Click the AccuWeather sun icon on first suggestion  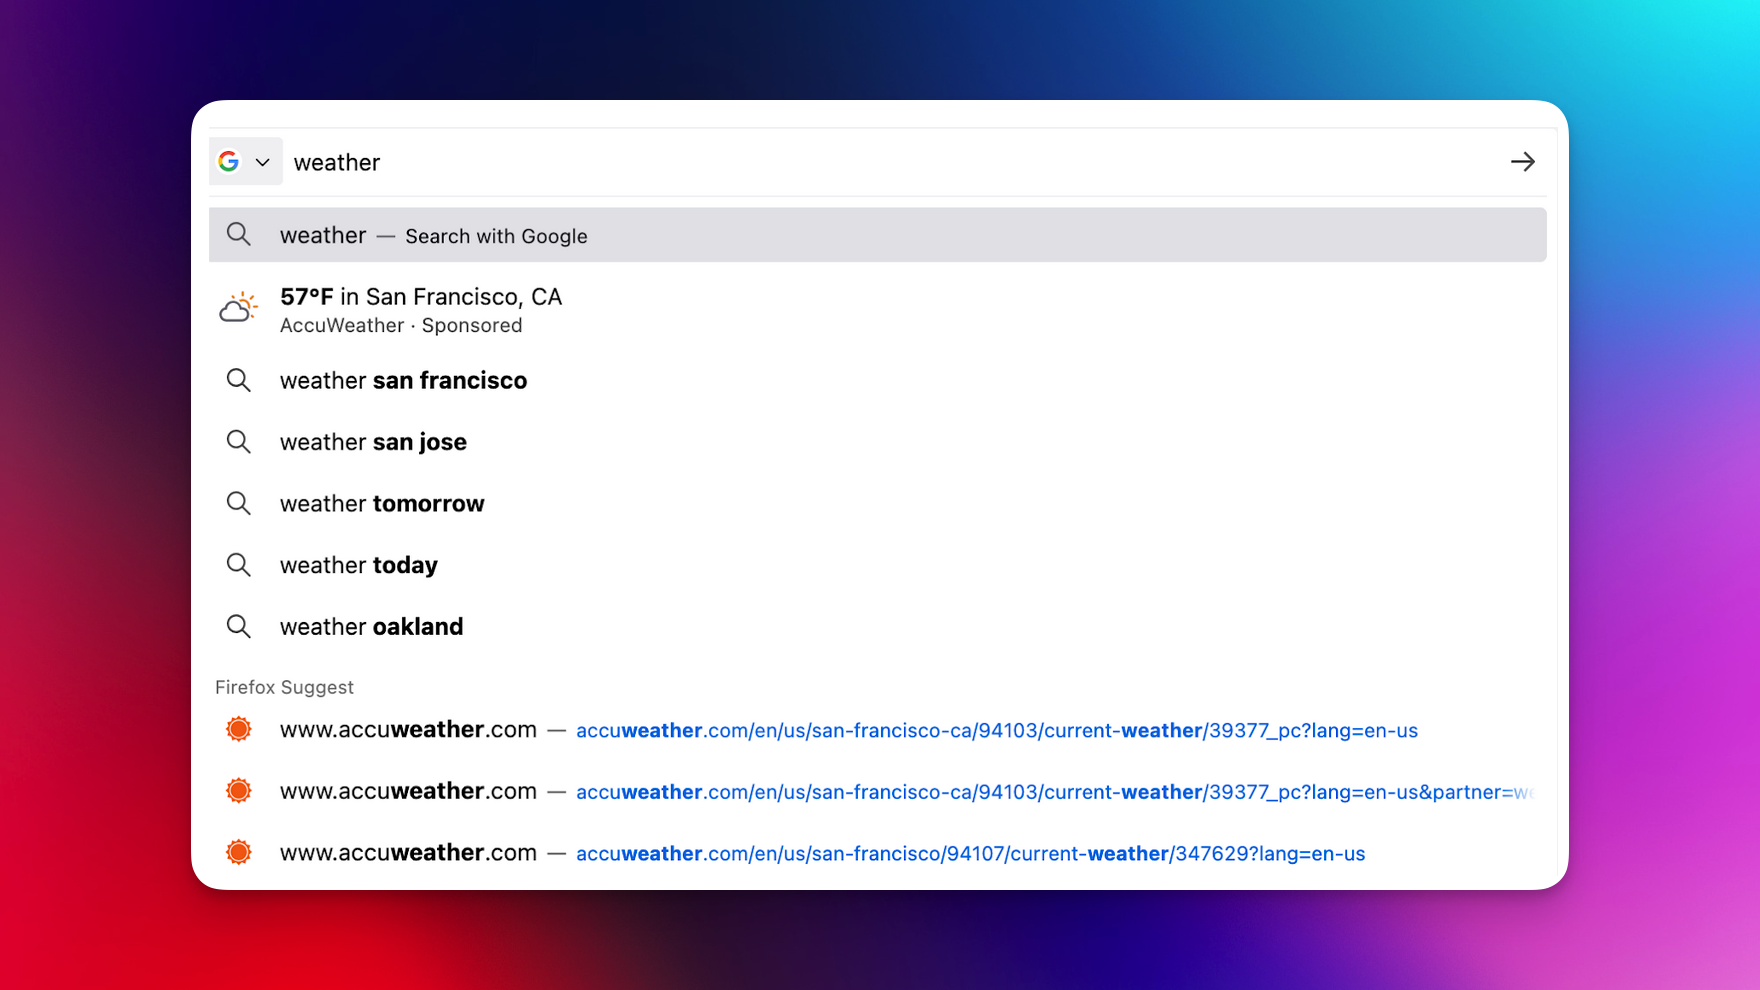point(239,729)
